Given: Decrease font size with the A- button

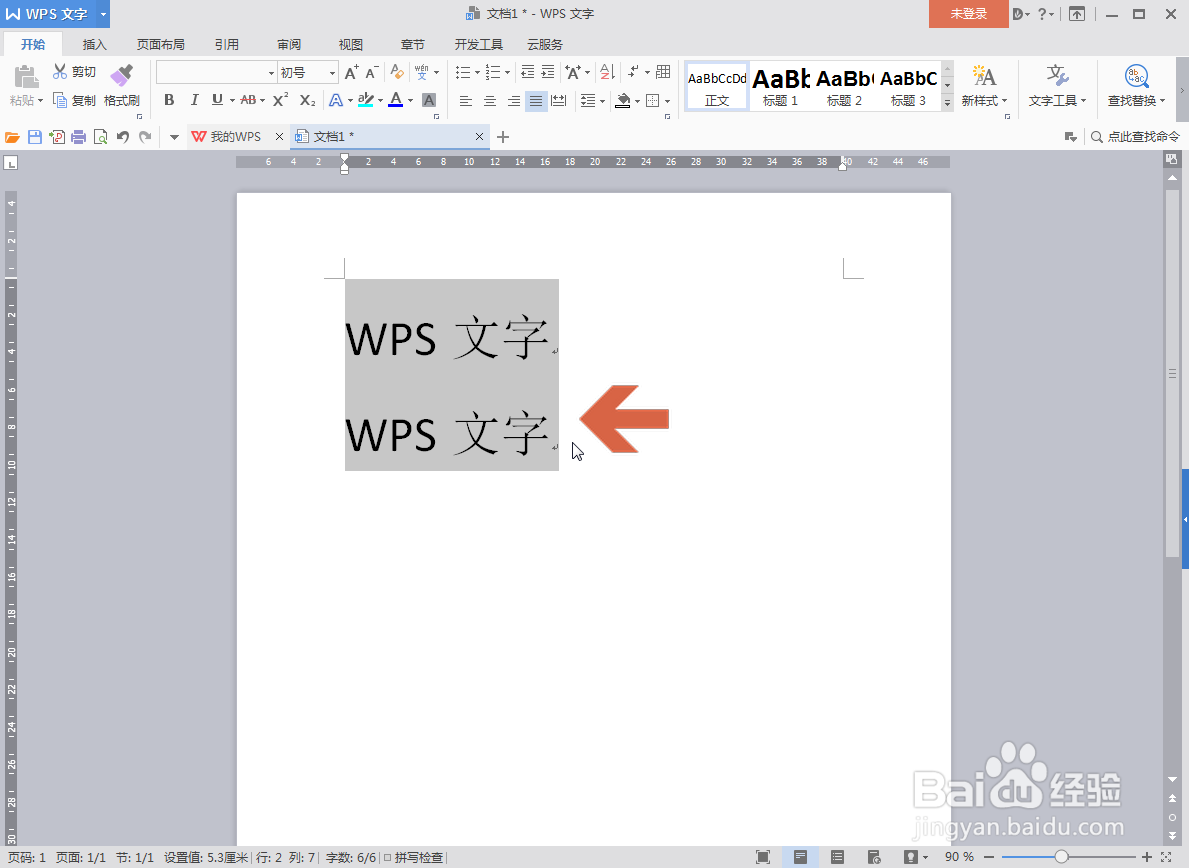Looking at the screenshot, I should point(372,73).
